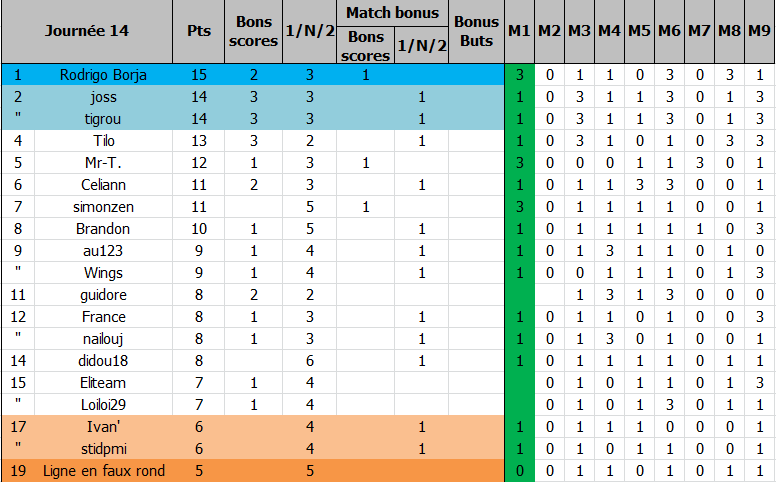Select the "Ligne en faux rond" cell

coord(104,470)
